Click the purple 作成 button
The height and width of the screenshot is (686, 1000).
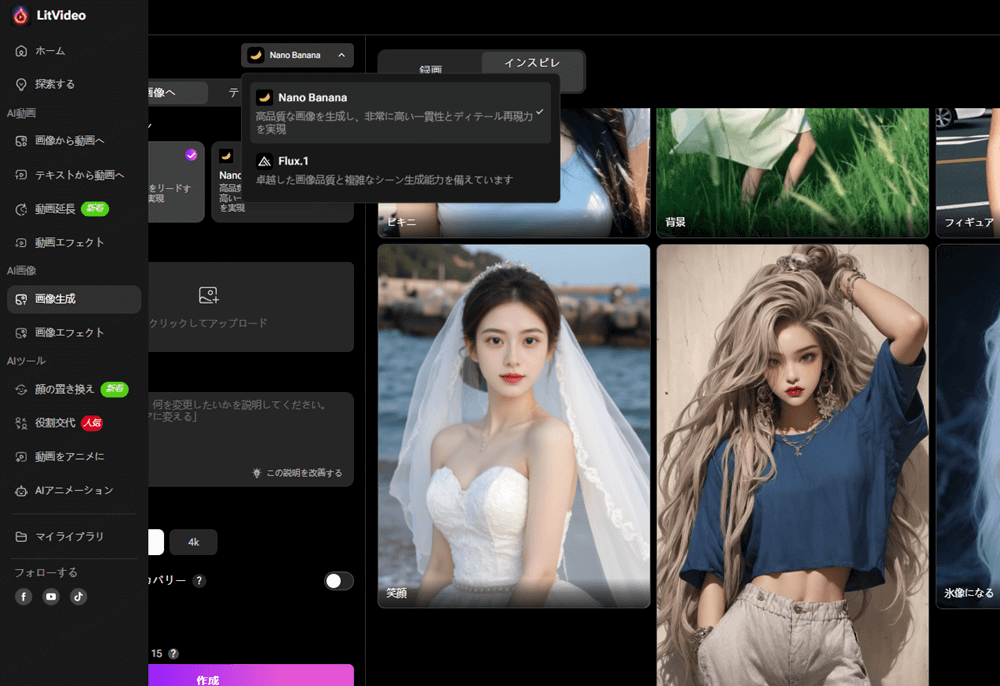tap(208, 677)
